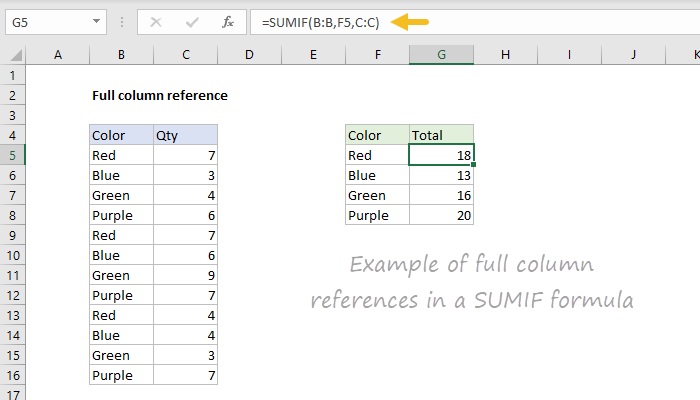Select column C header
Viewport: 700px width, 400px height.
[185, 54]
